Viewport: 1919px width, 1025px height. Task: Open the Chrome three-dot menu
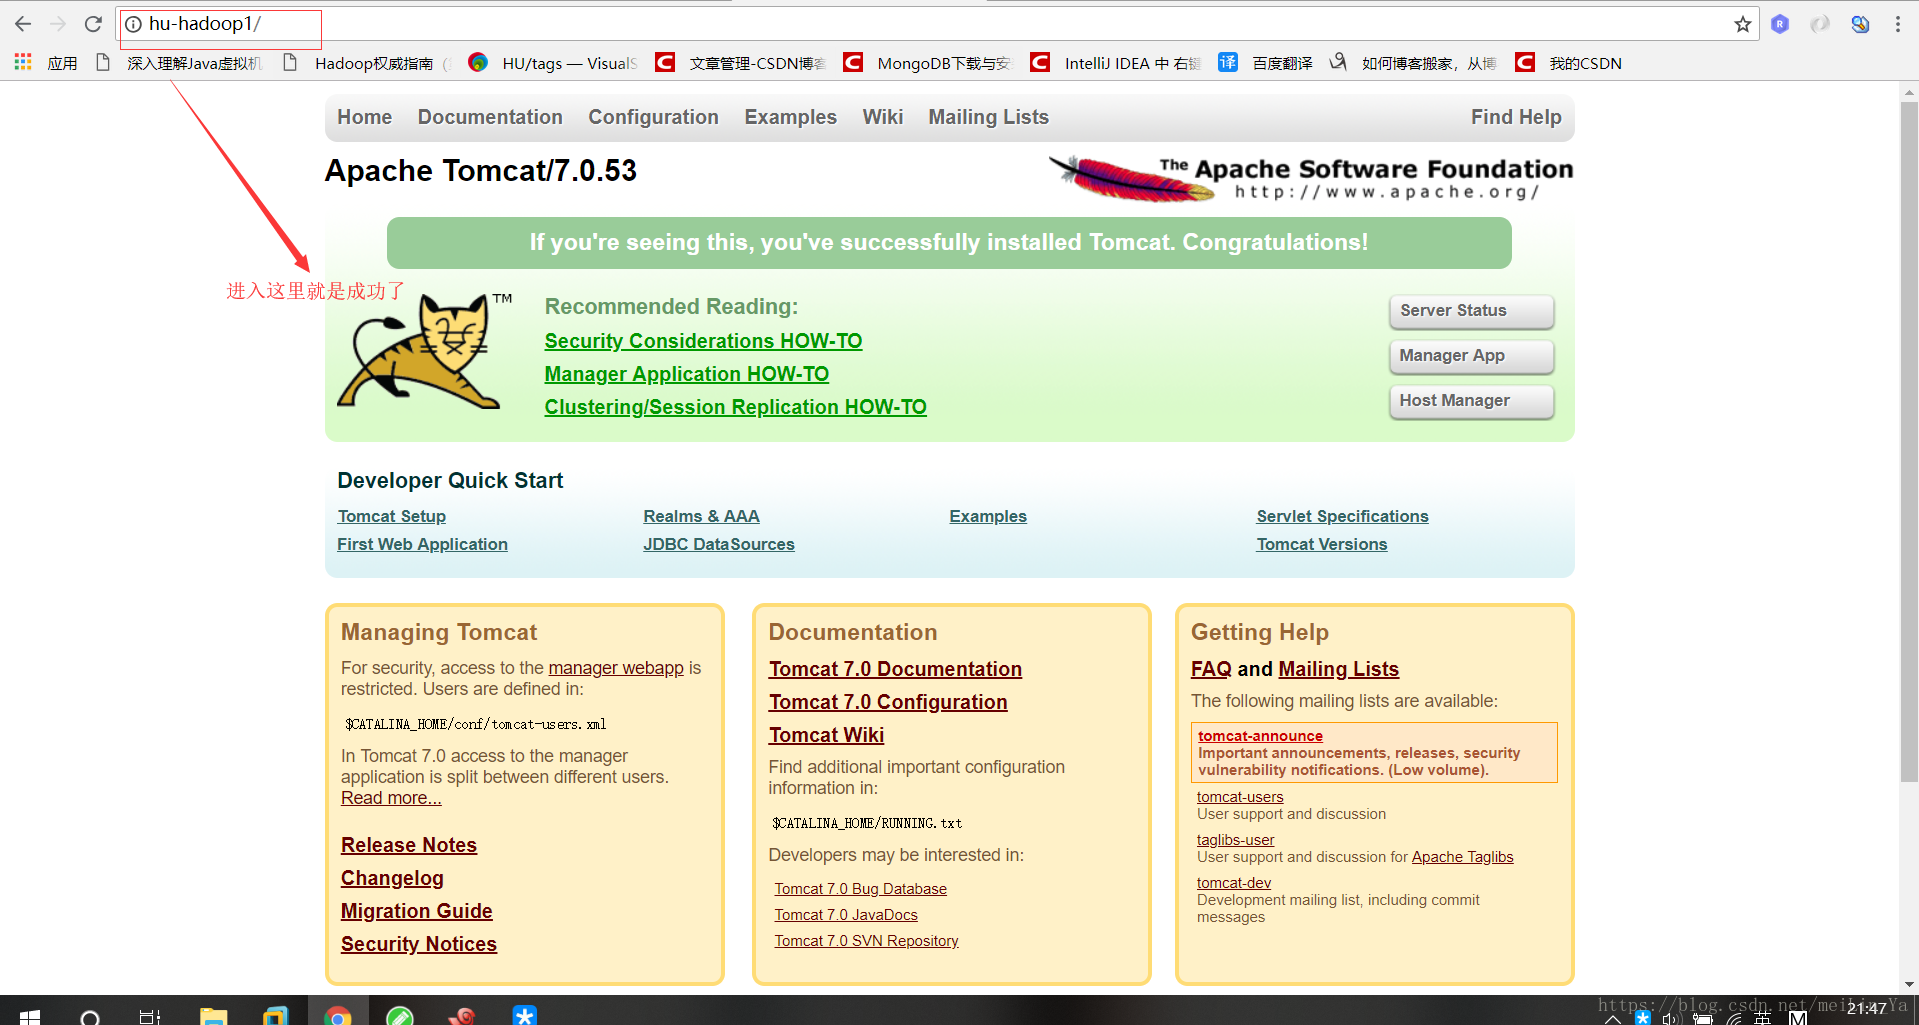coord(1898,24)
